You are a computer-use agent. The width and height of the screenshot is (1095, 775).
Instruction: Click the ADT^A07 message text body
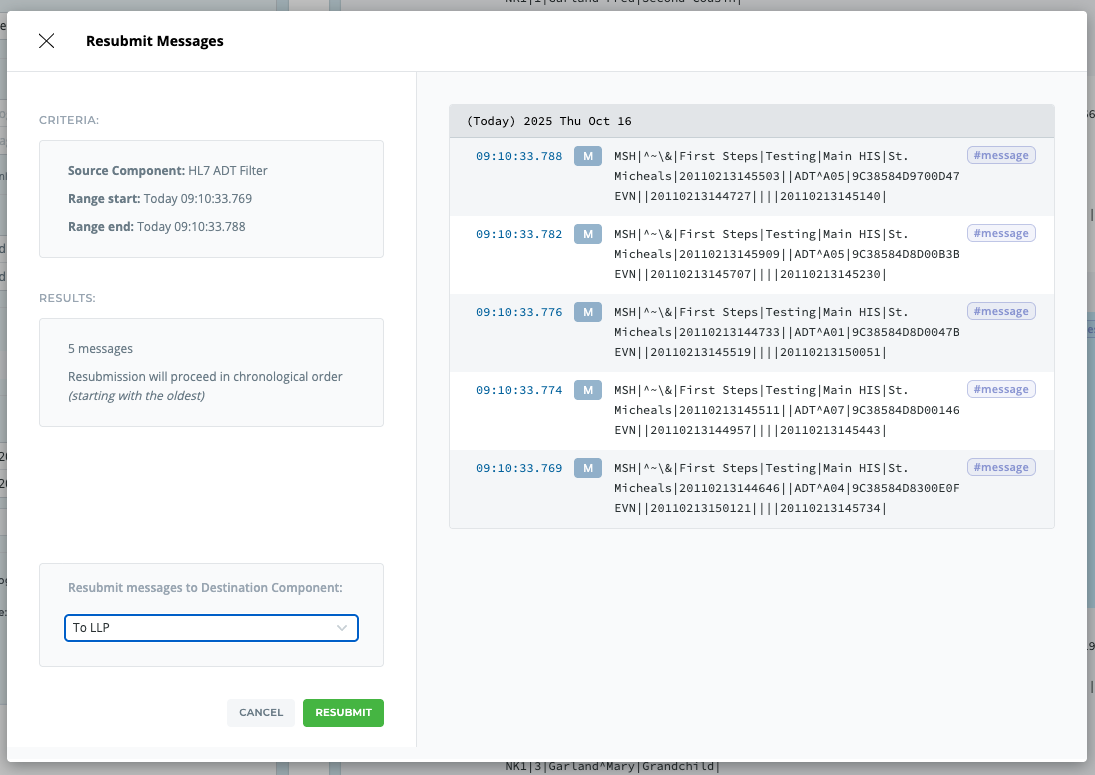(x=786, y=410)
